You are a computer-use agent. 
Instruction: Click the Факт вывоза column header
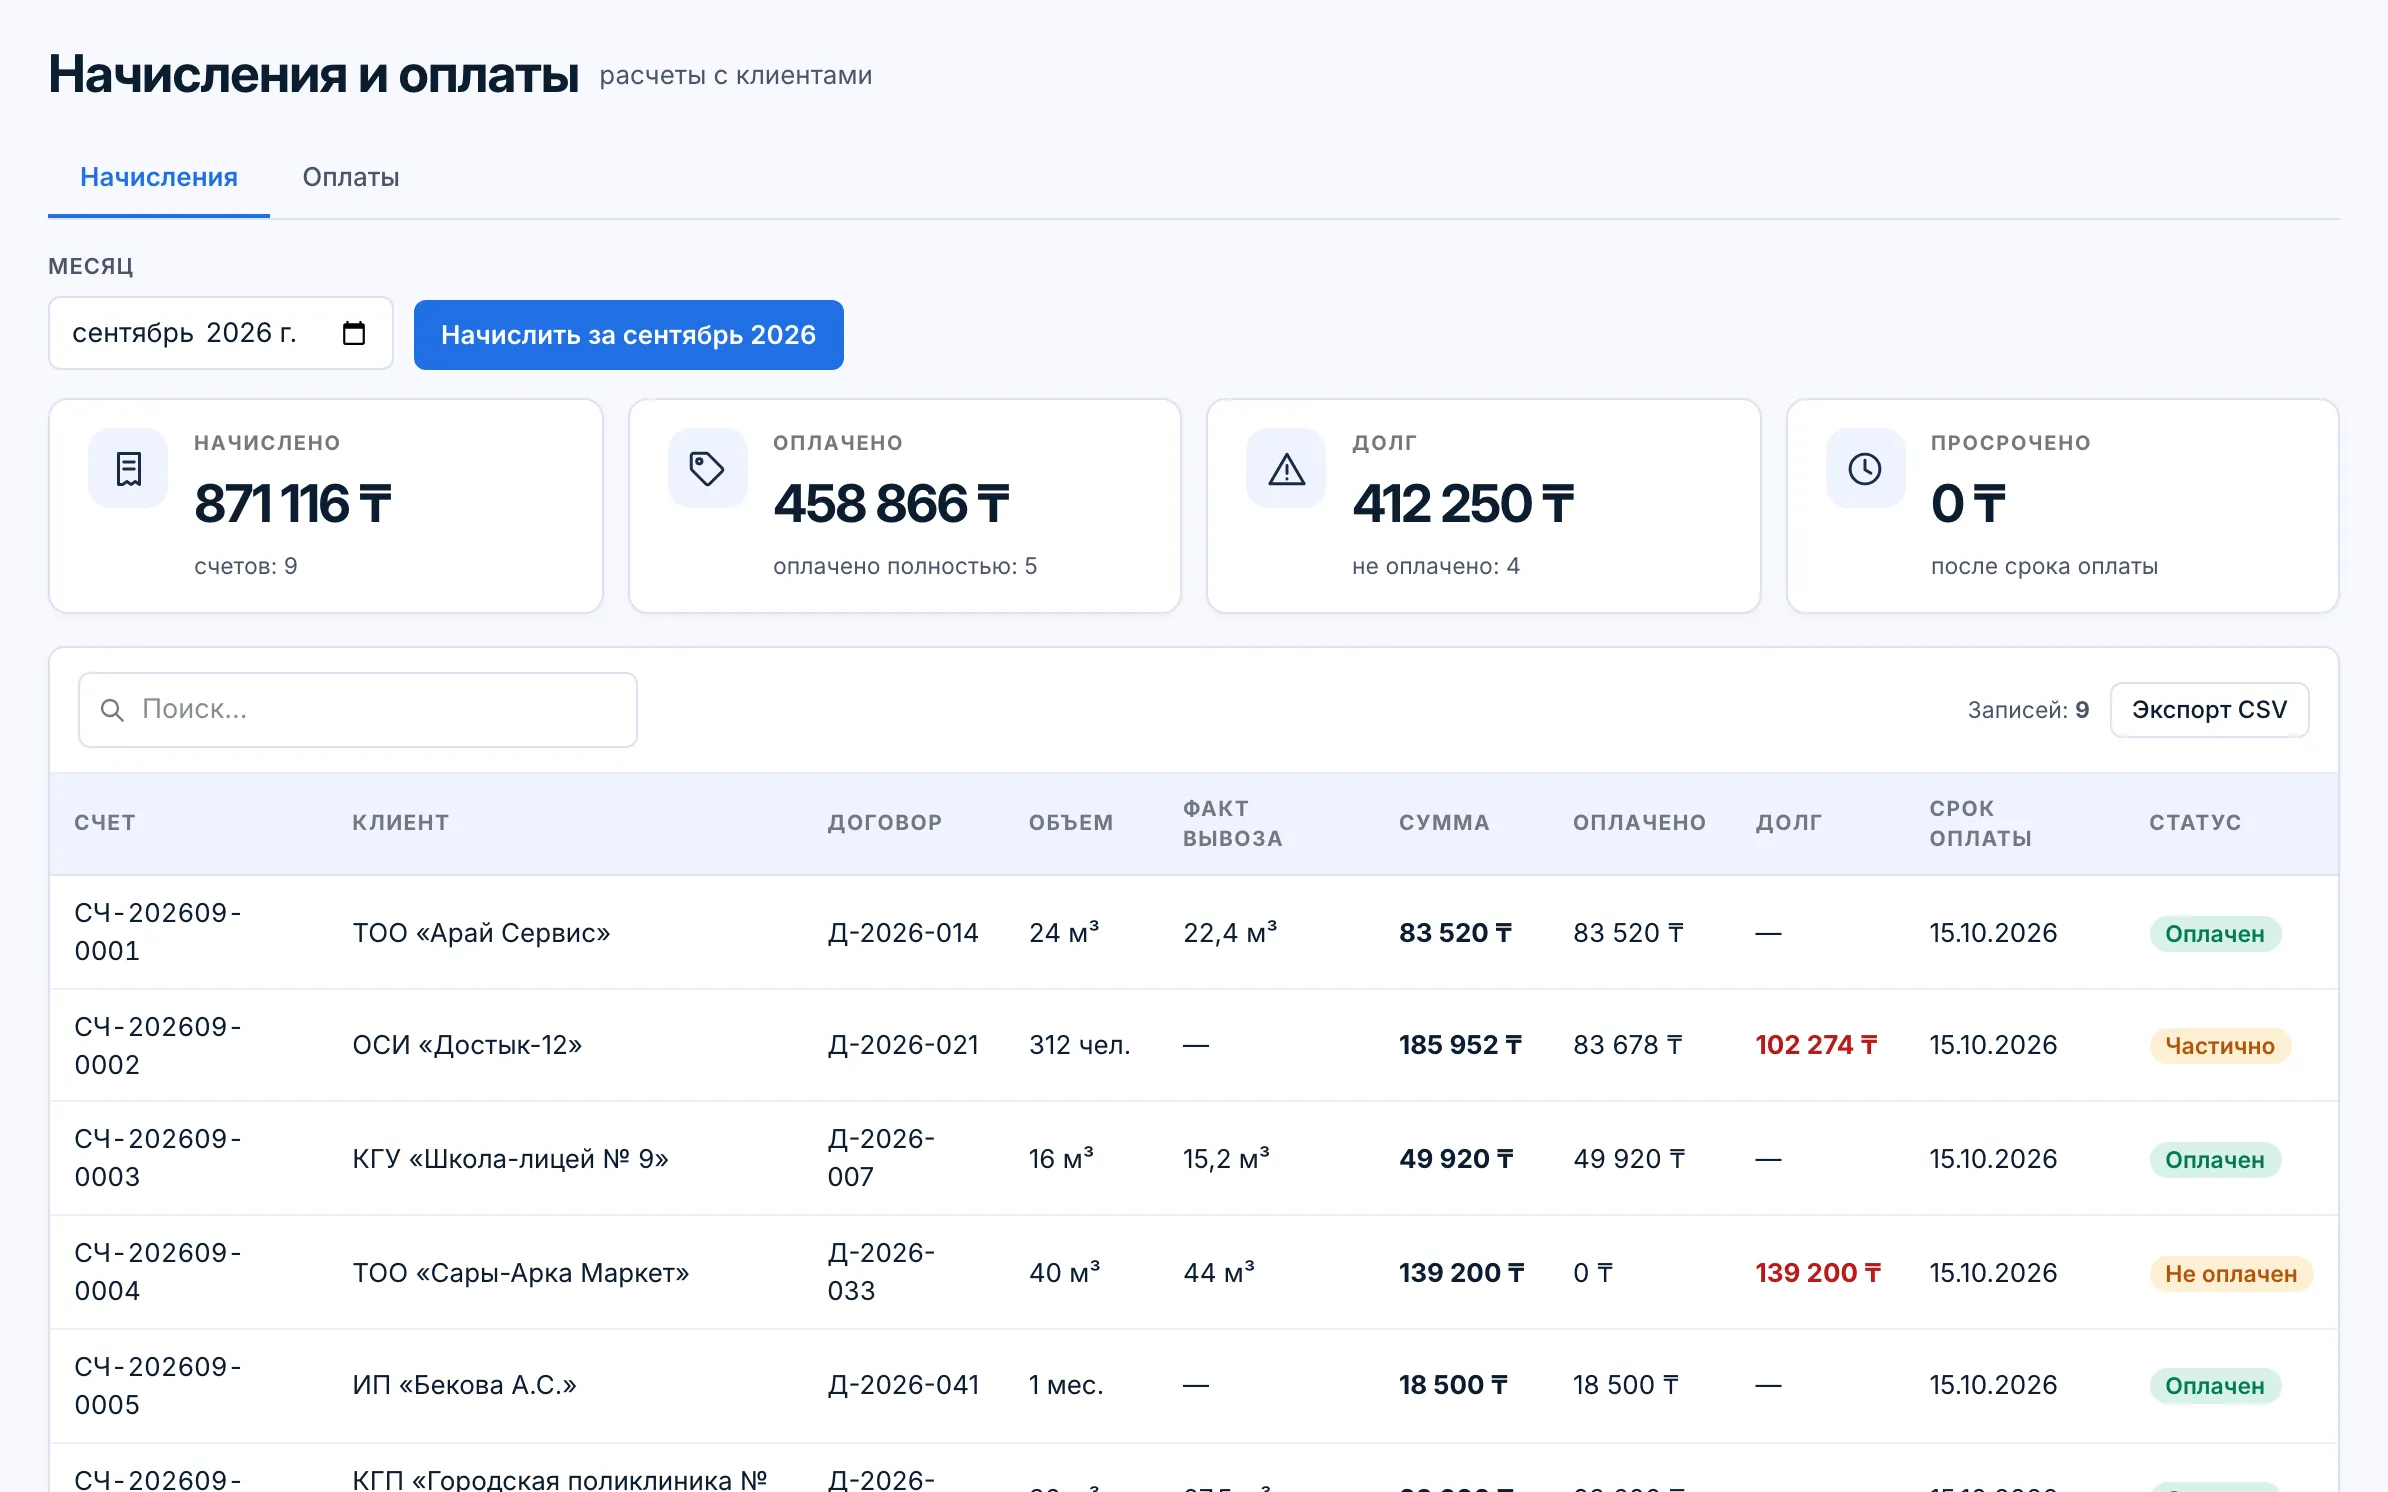click(1232, 823)
